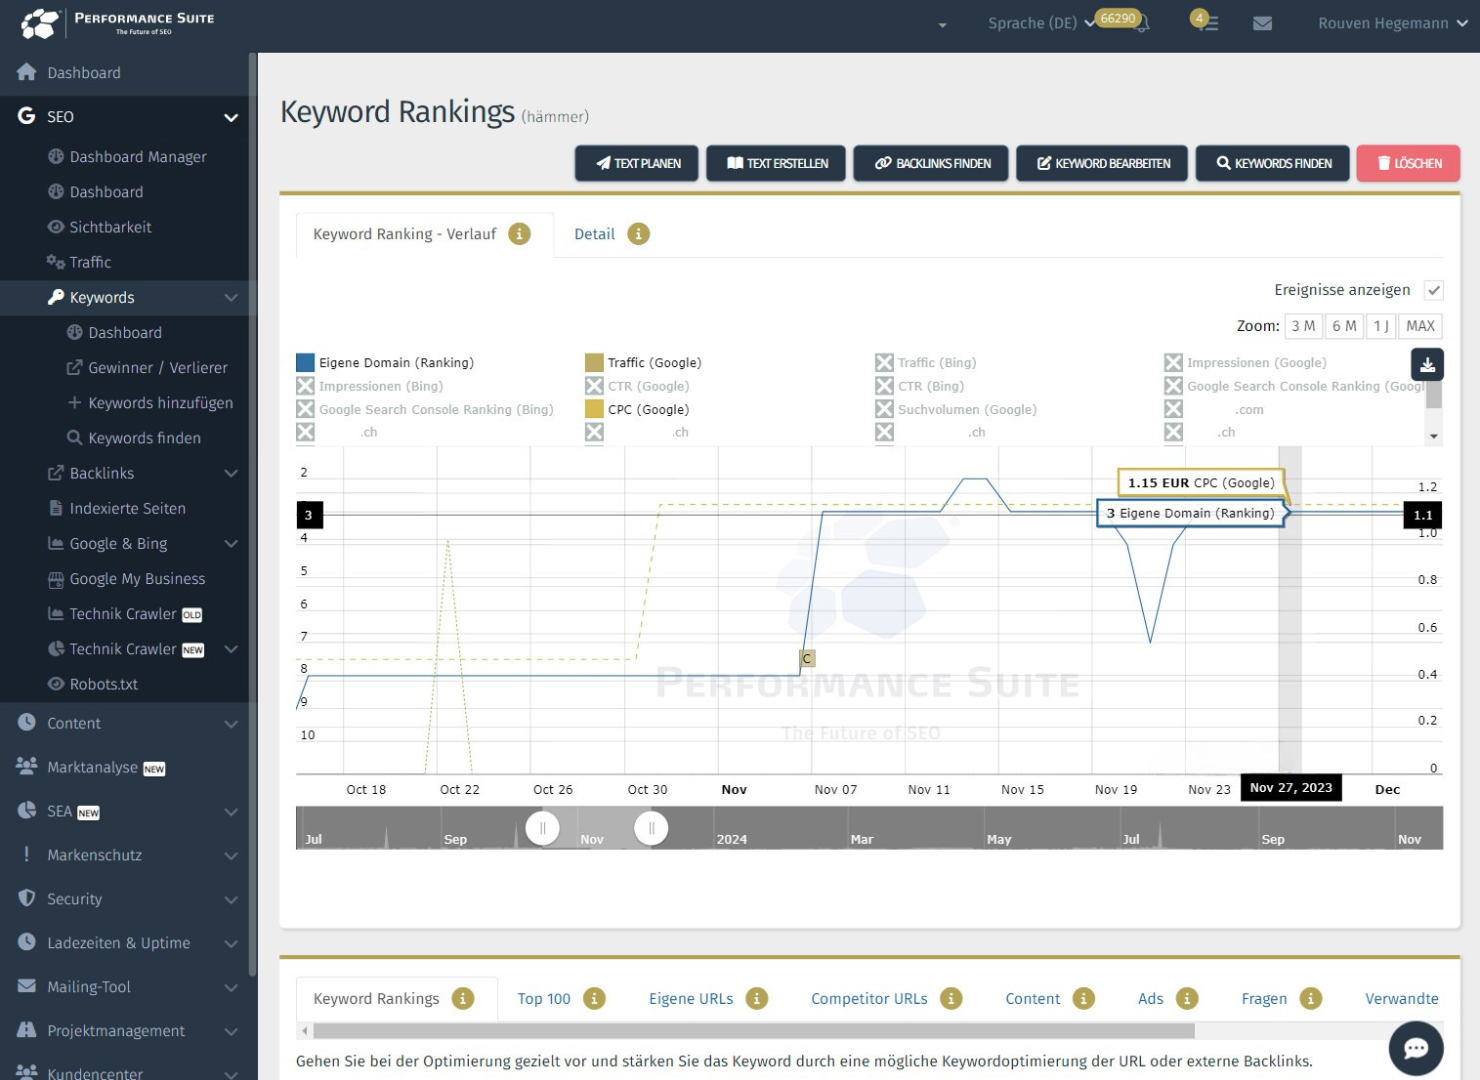The height and width of the screenshot is (1080, 1480).
Task: Click the info icon next to Detail tab
Action: point(638,234)
